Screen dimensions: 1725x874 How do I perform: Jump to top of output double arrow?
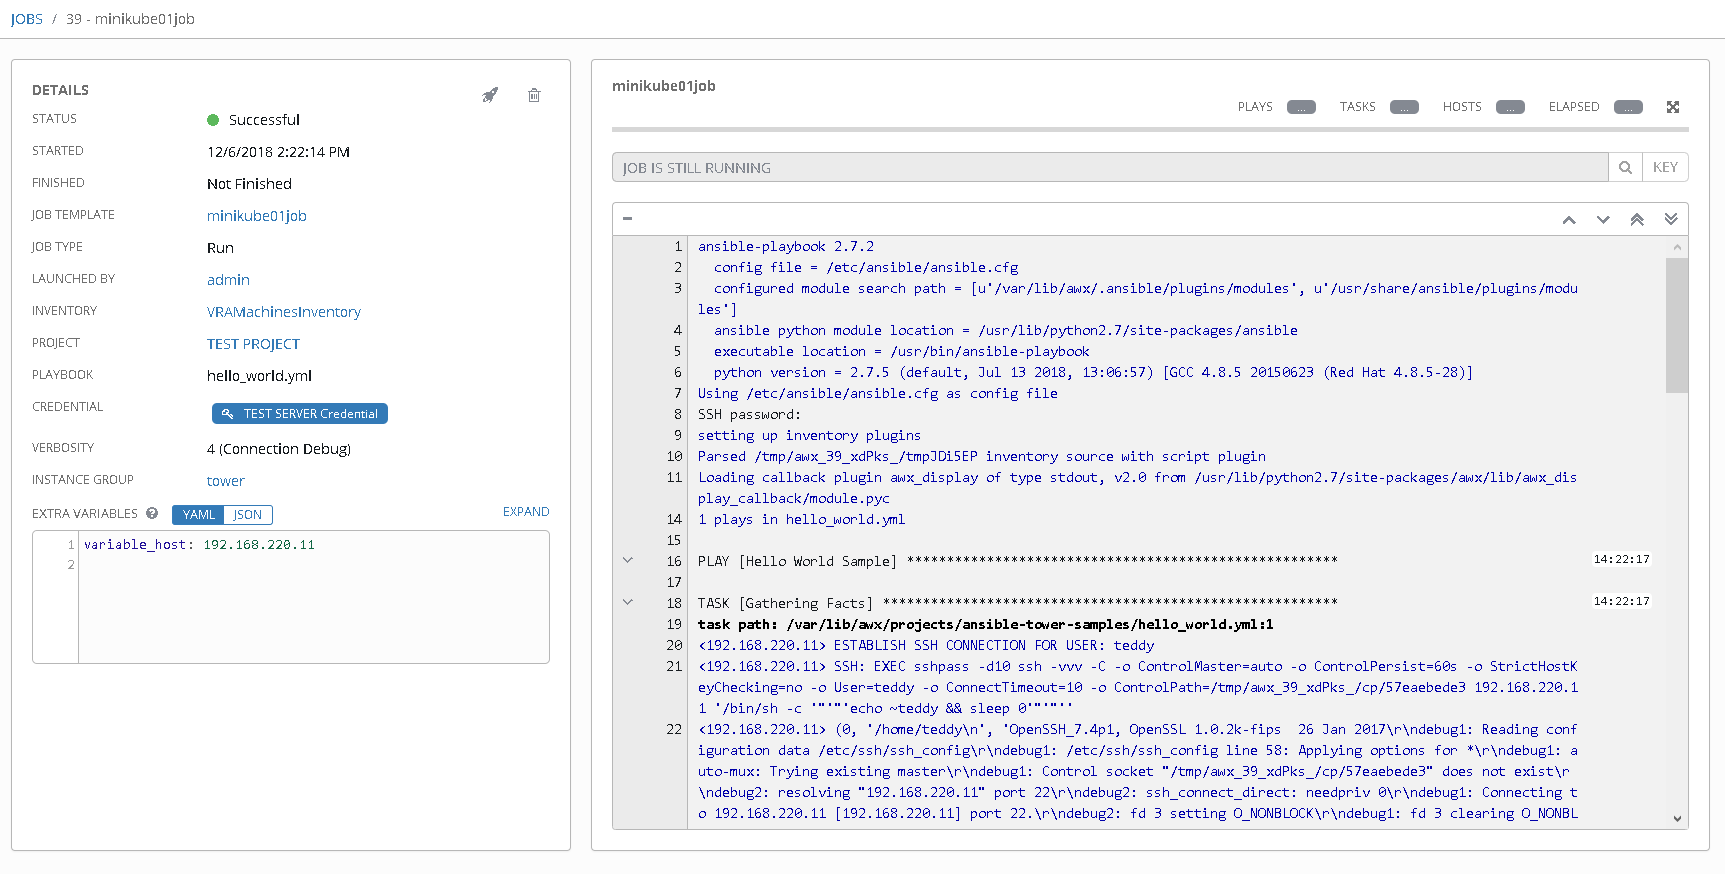[1637, 220]
